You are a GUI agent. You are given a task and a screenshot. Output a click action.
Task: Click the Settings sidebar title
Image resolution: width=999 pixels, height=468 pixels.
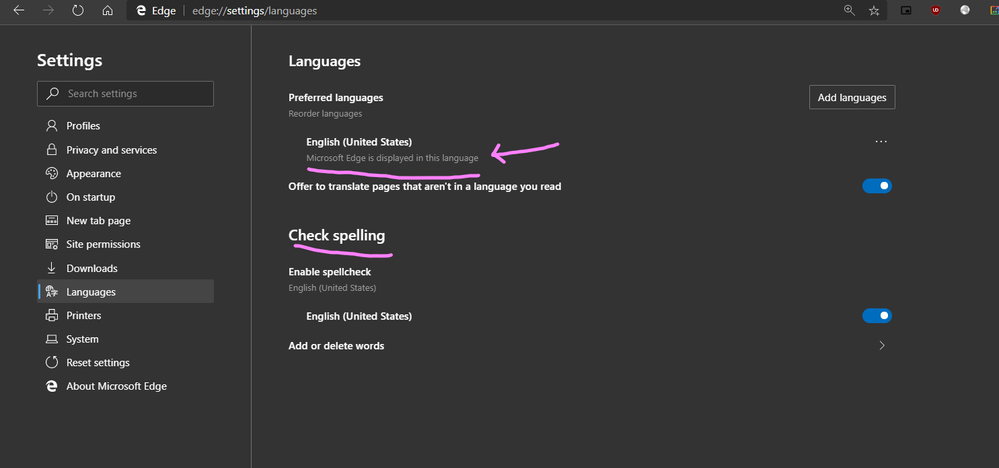tap(69, 60)
